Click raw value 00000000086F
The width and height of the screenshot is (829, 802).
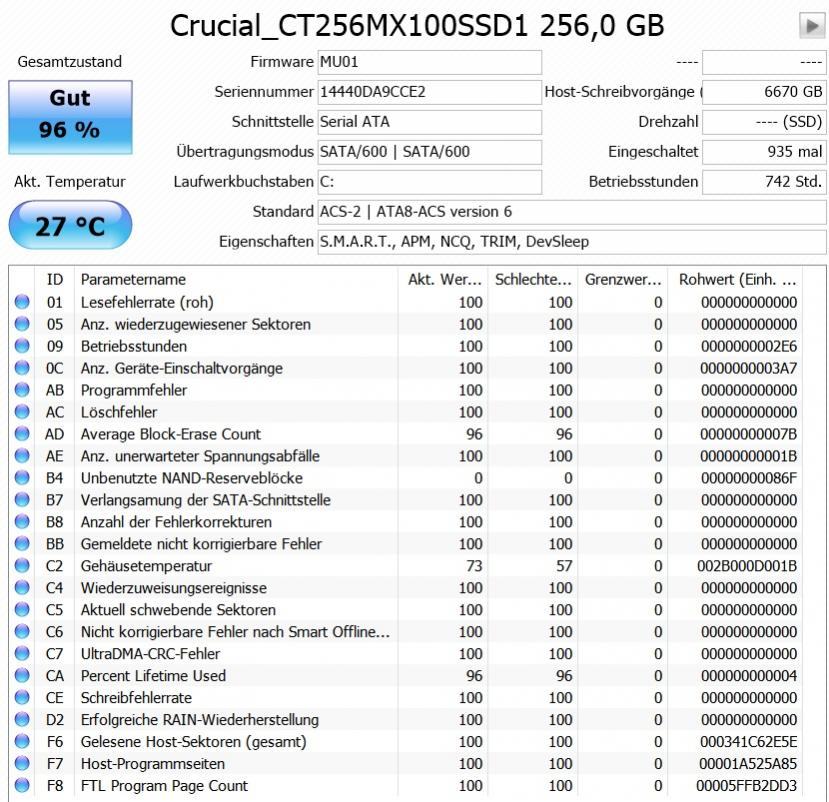click(749, 478)
